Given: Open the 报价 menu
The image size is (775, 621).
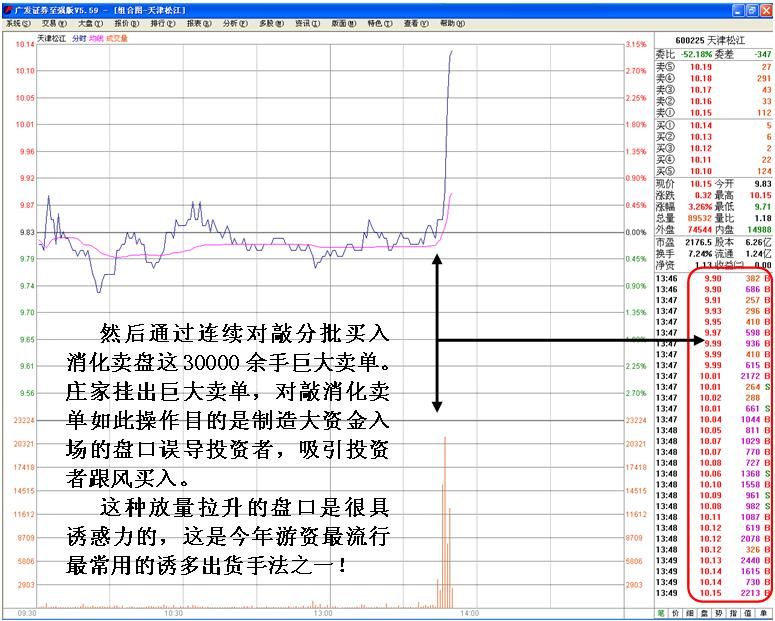Looking at the screenshot, I should 127,23.
